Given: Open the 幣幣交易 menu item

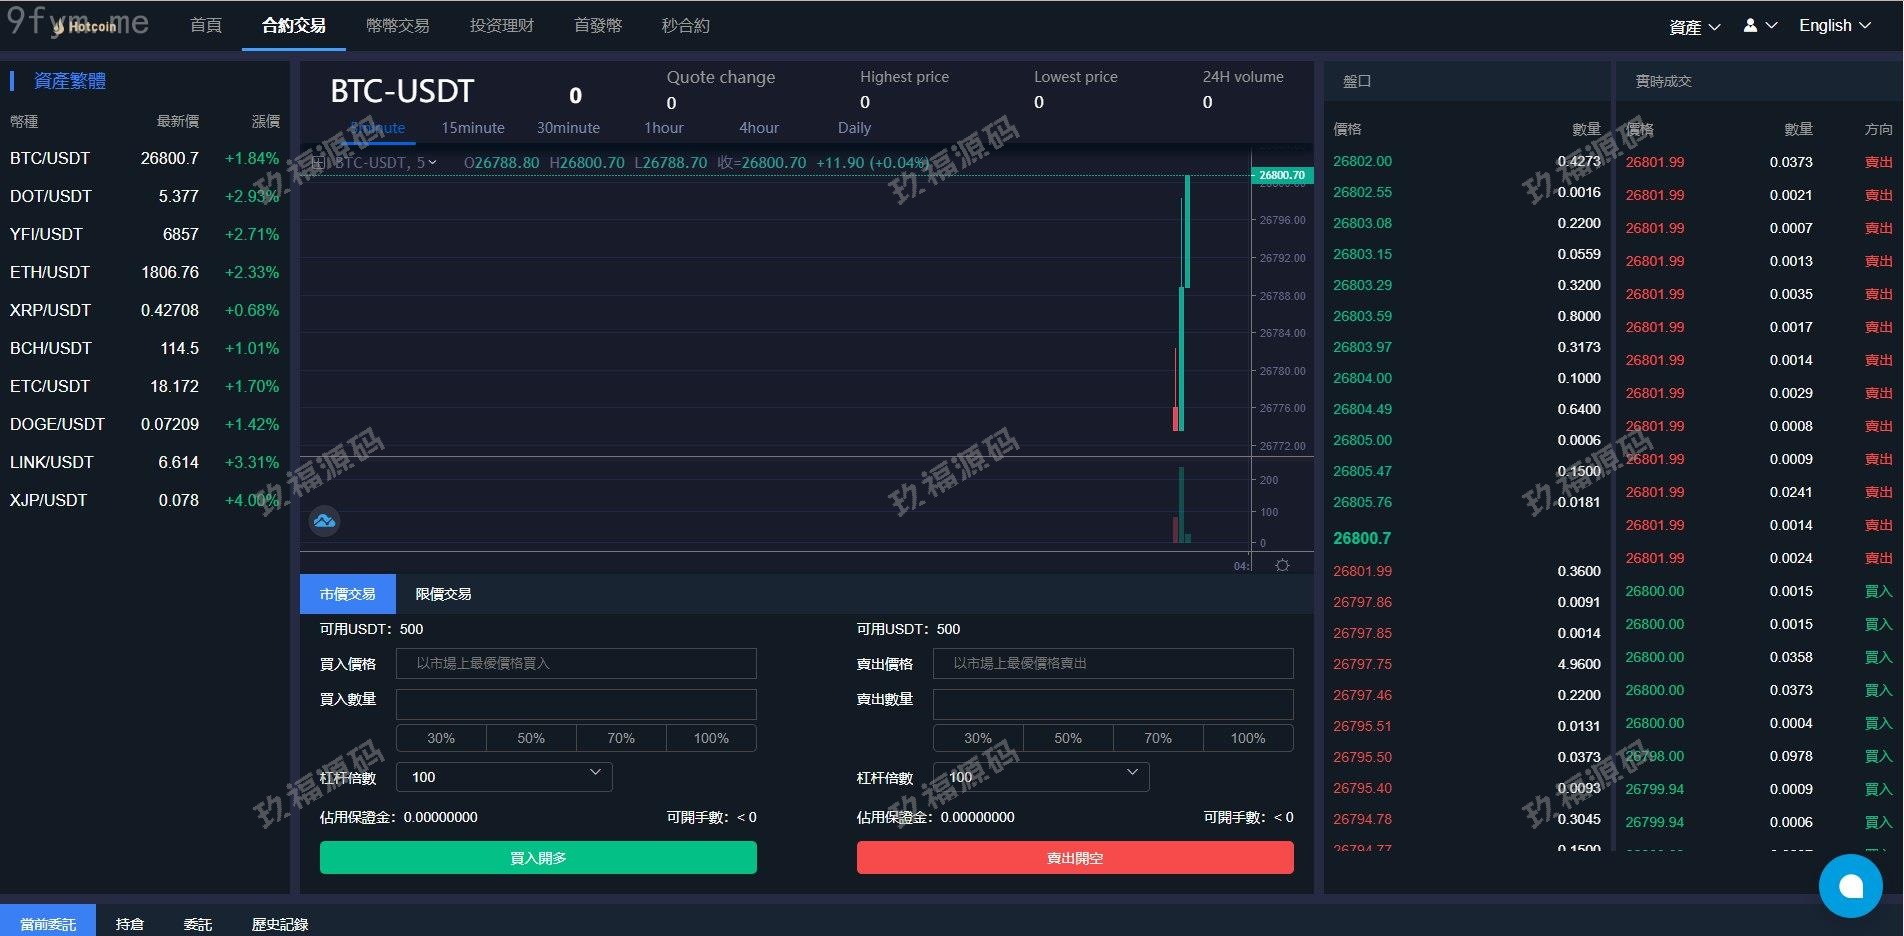Looking at the screenshot, I should click(397, 26).
